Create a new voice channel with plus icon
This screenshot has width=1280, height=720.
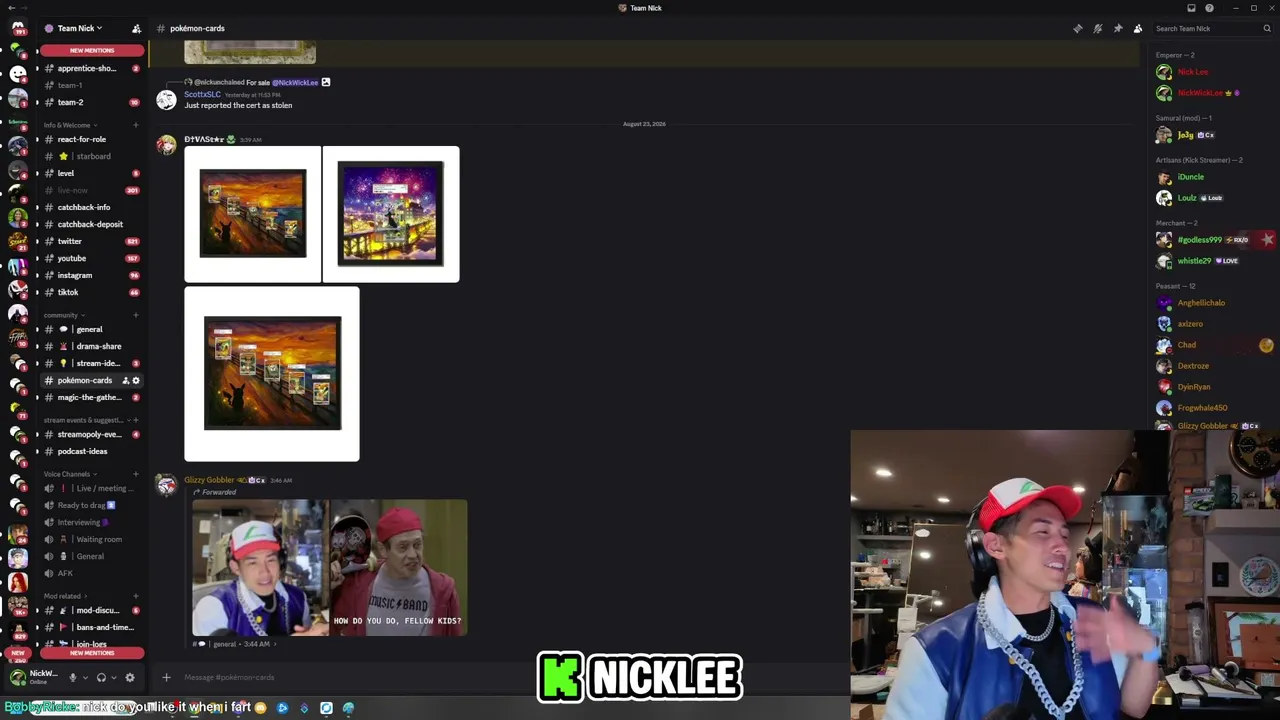tap(136, 474)
